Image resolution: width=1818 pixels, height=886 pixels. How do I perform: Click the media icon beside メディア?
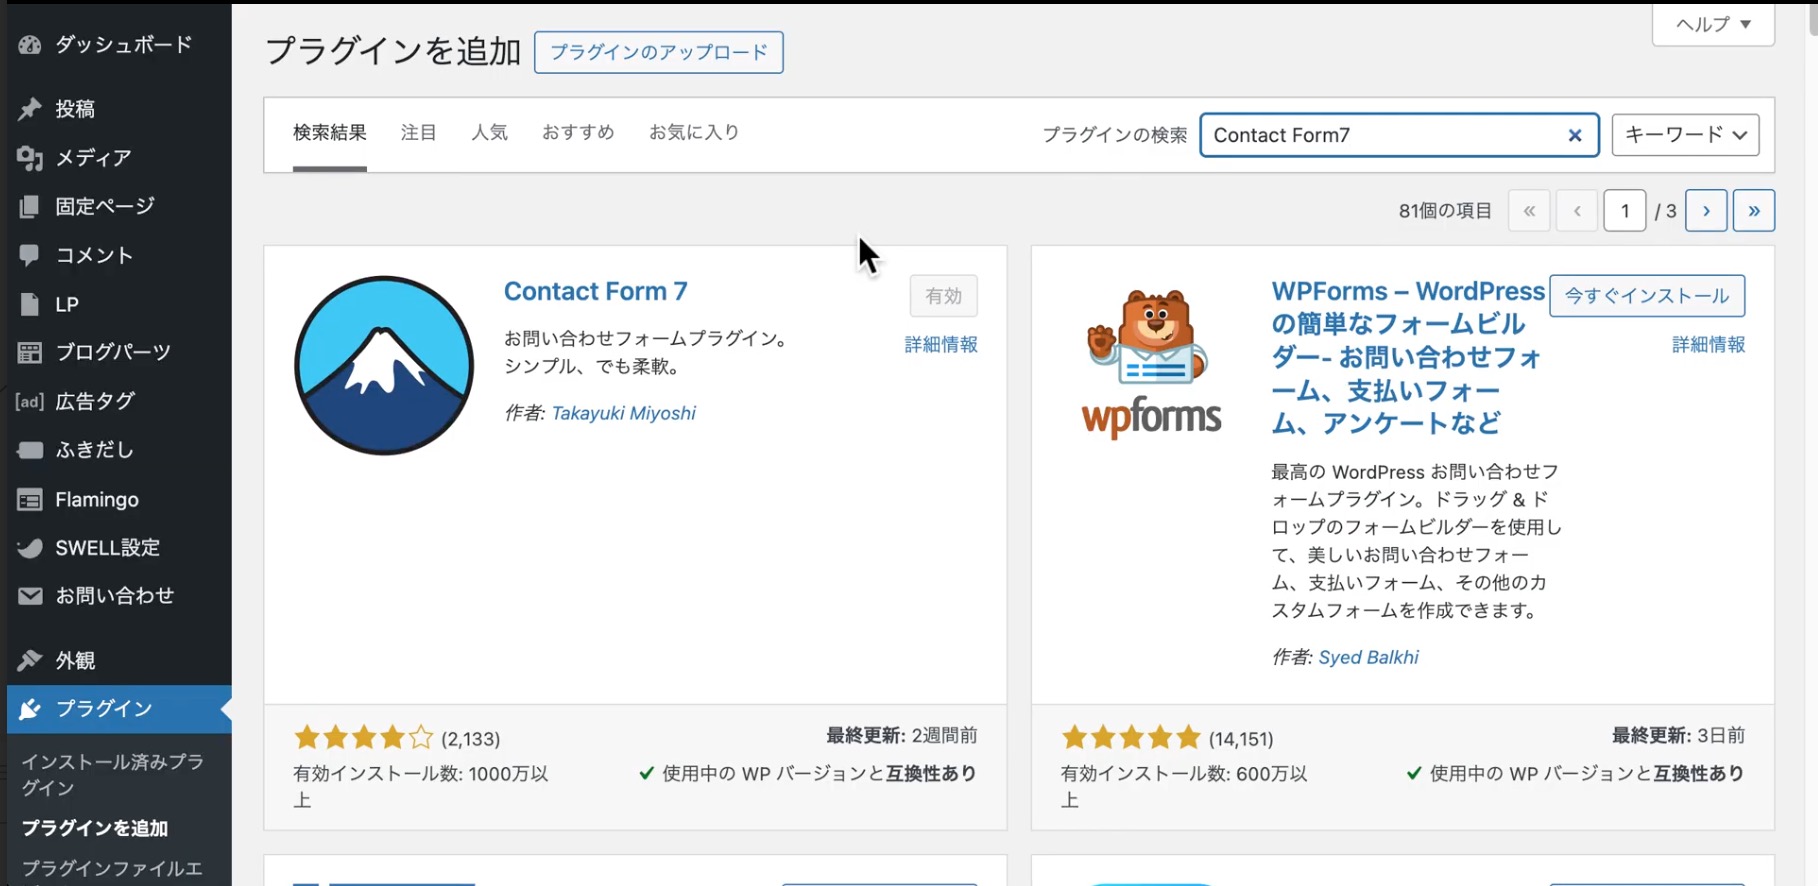(30, 158)
